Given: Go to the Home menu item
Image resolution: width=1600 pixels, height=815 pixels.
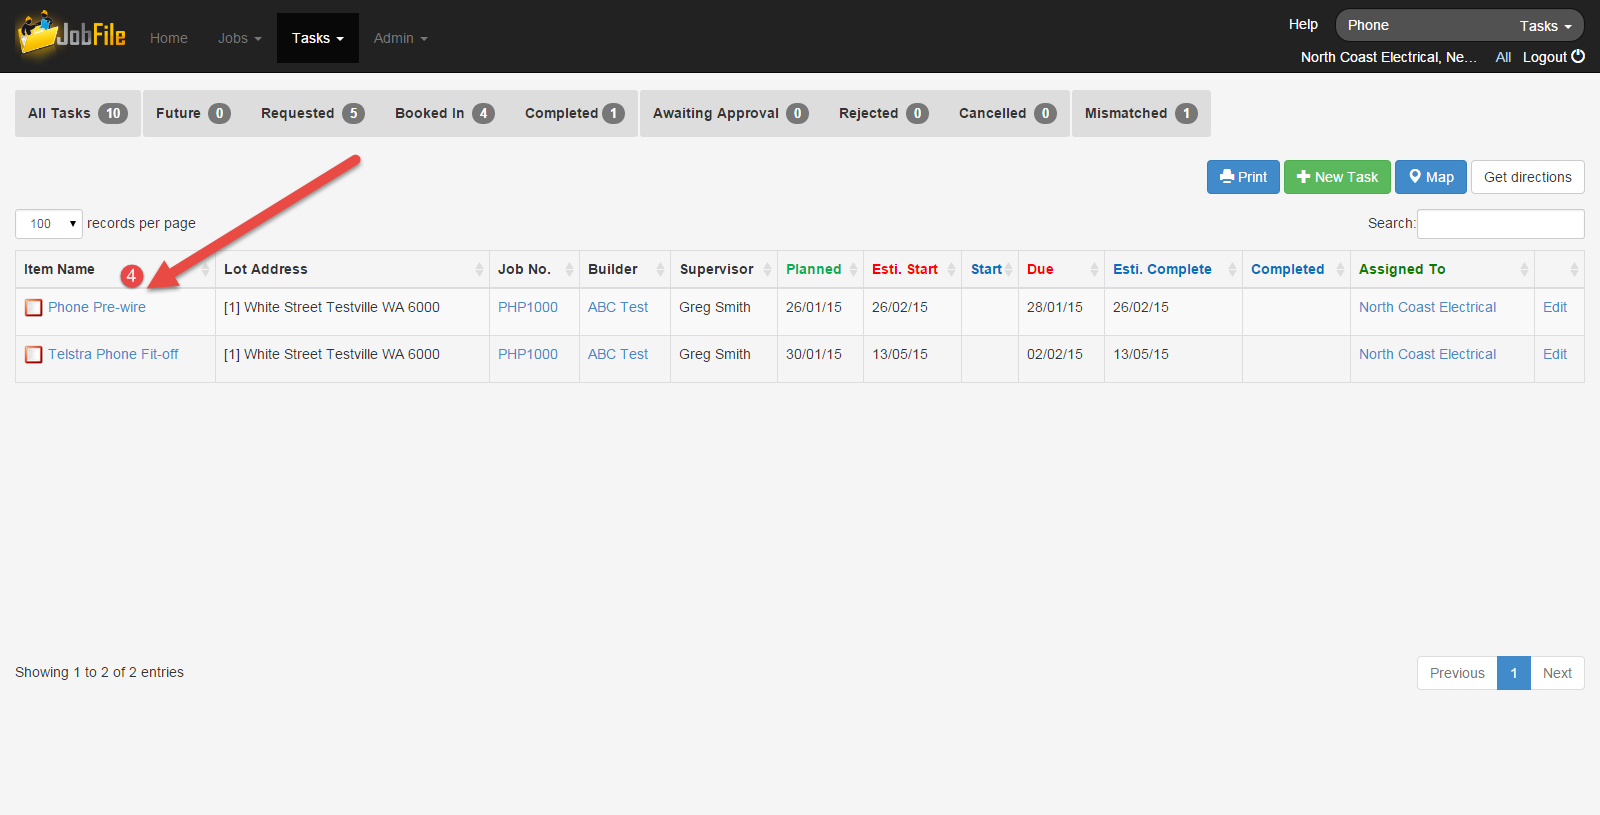Looking at the screenshot, I should [x=169, y=38].
